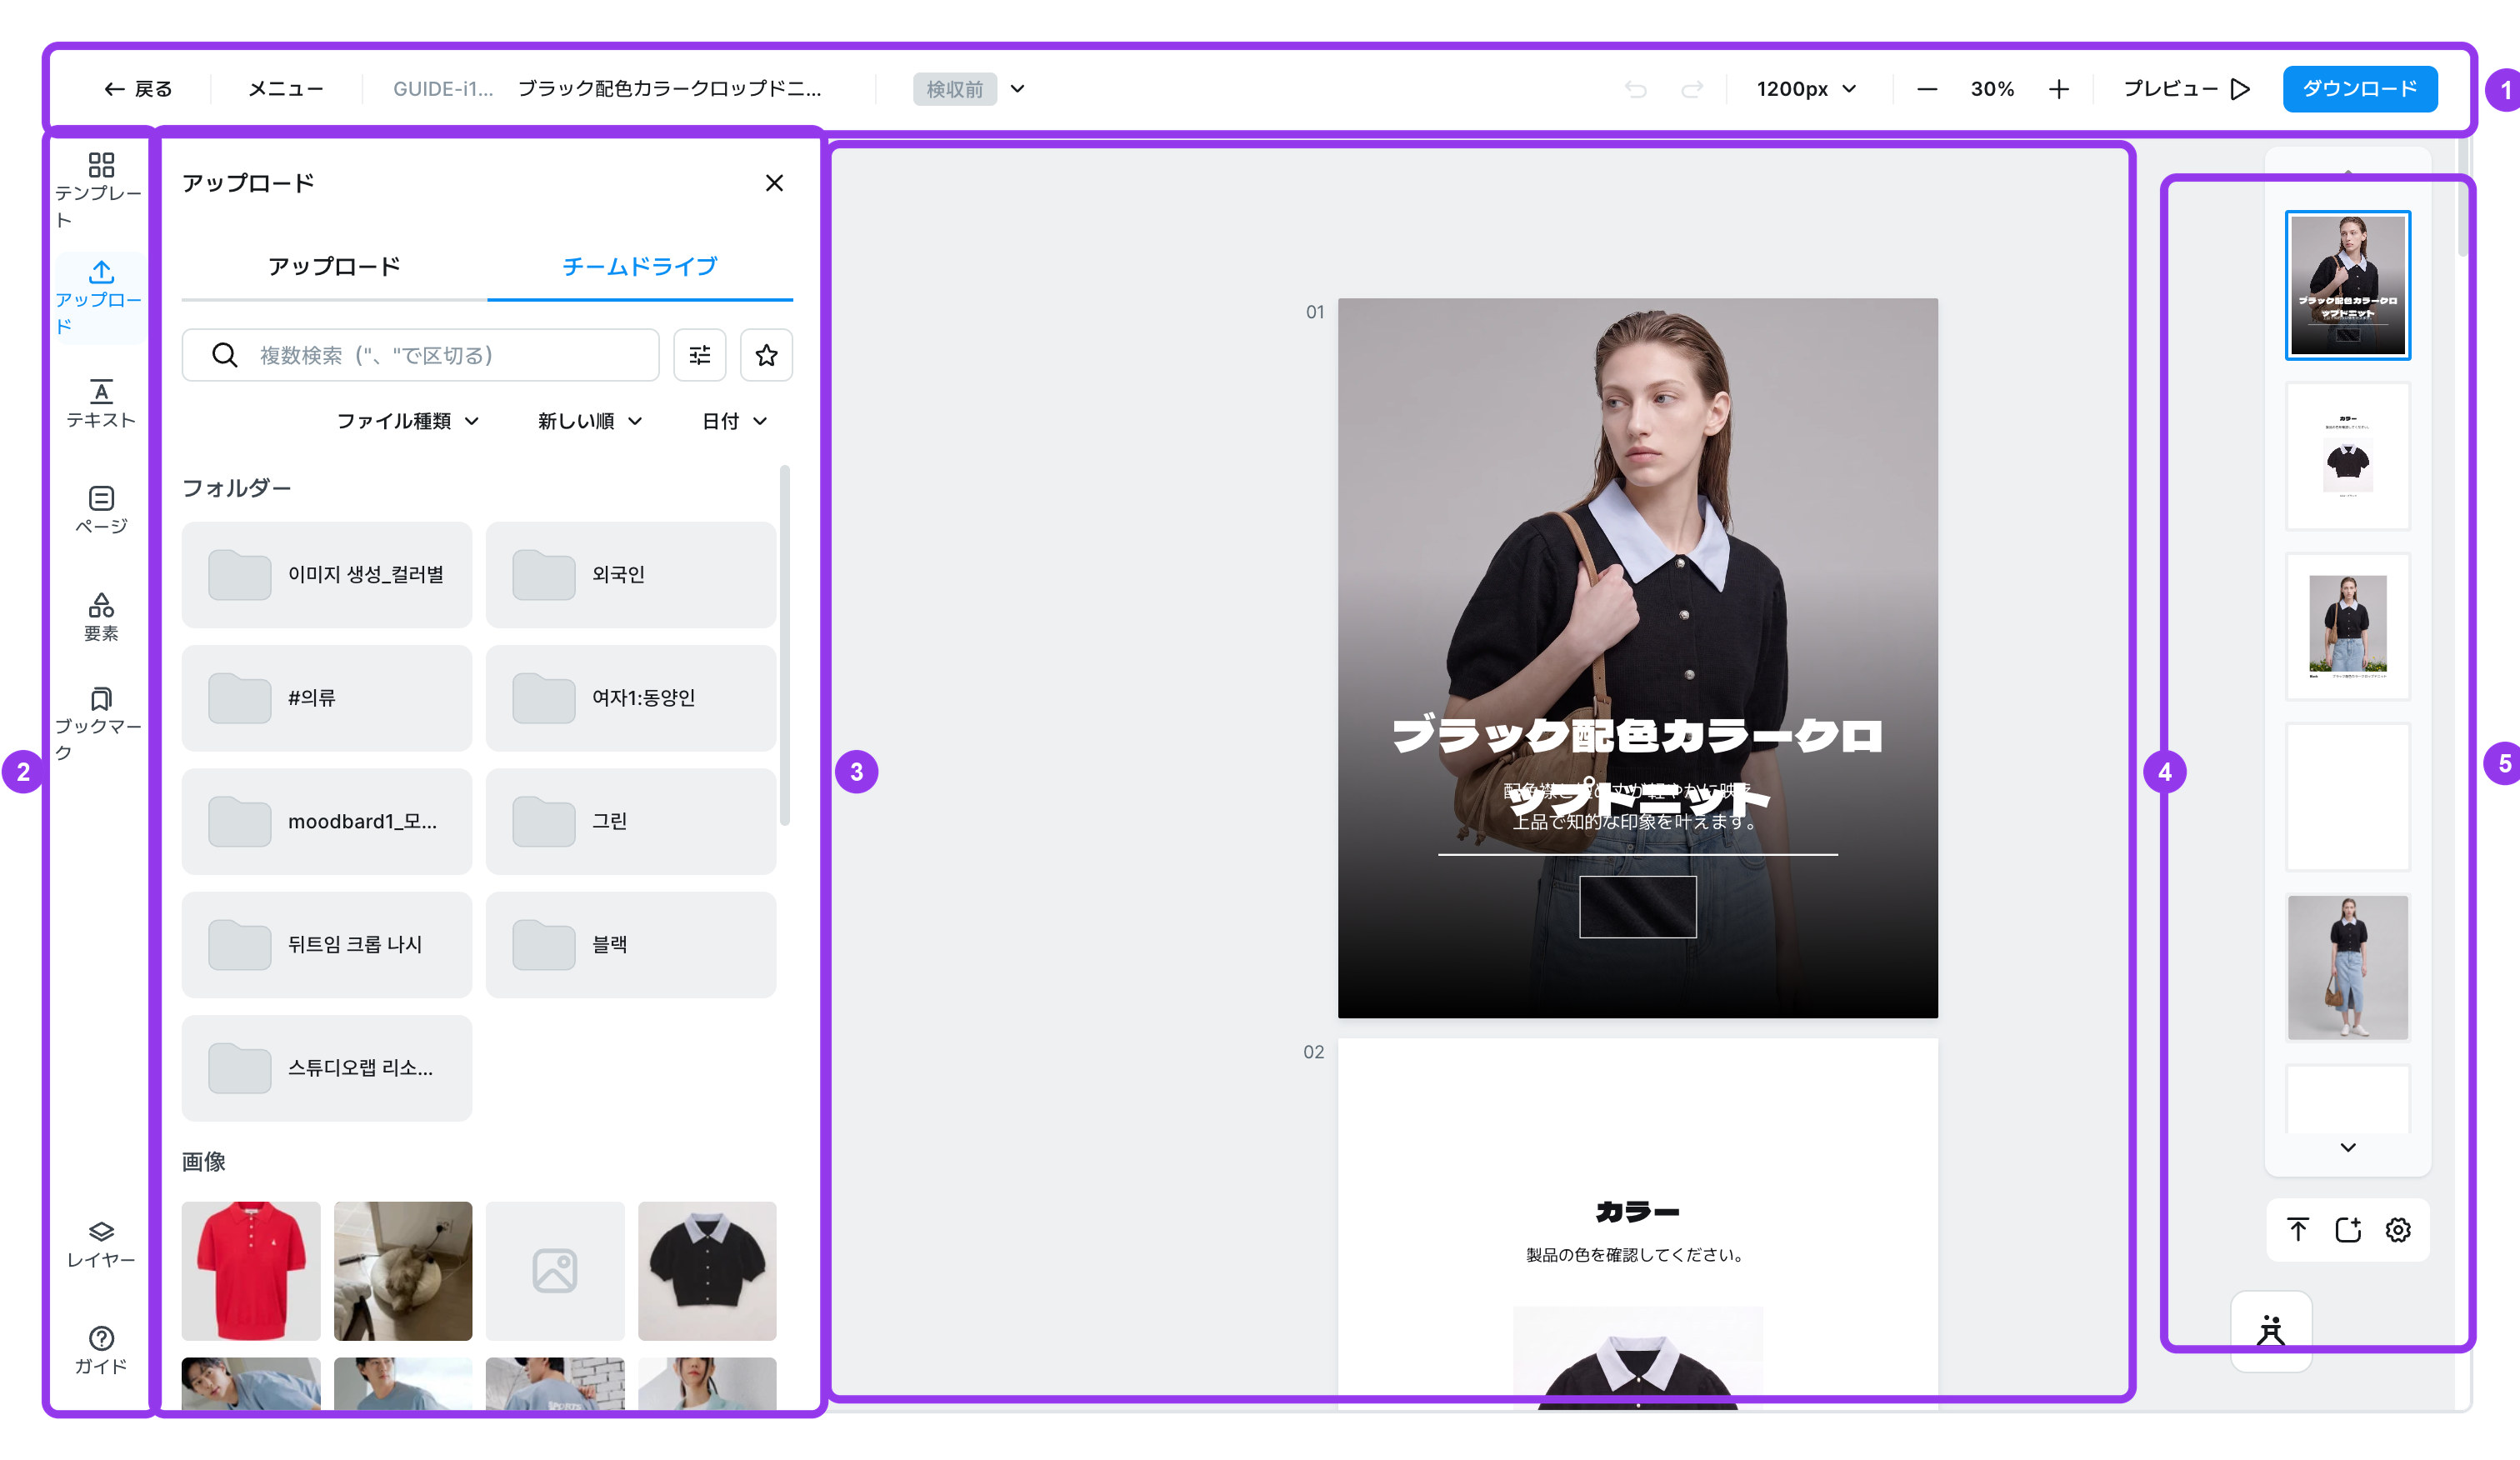Click the undo arrow icon
Image resolution: width=2520 pixels, height=1460 pixels.
[1635, 89]
